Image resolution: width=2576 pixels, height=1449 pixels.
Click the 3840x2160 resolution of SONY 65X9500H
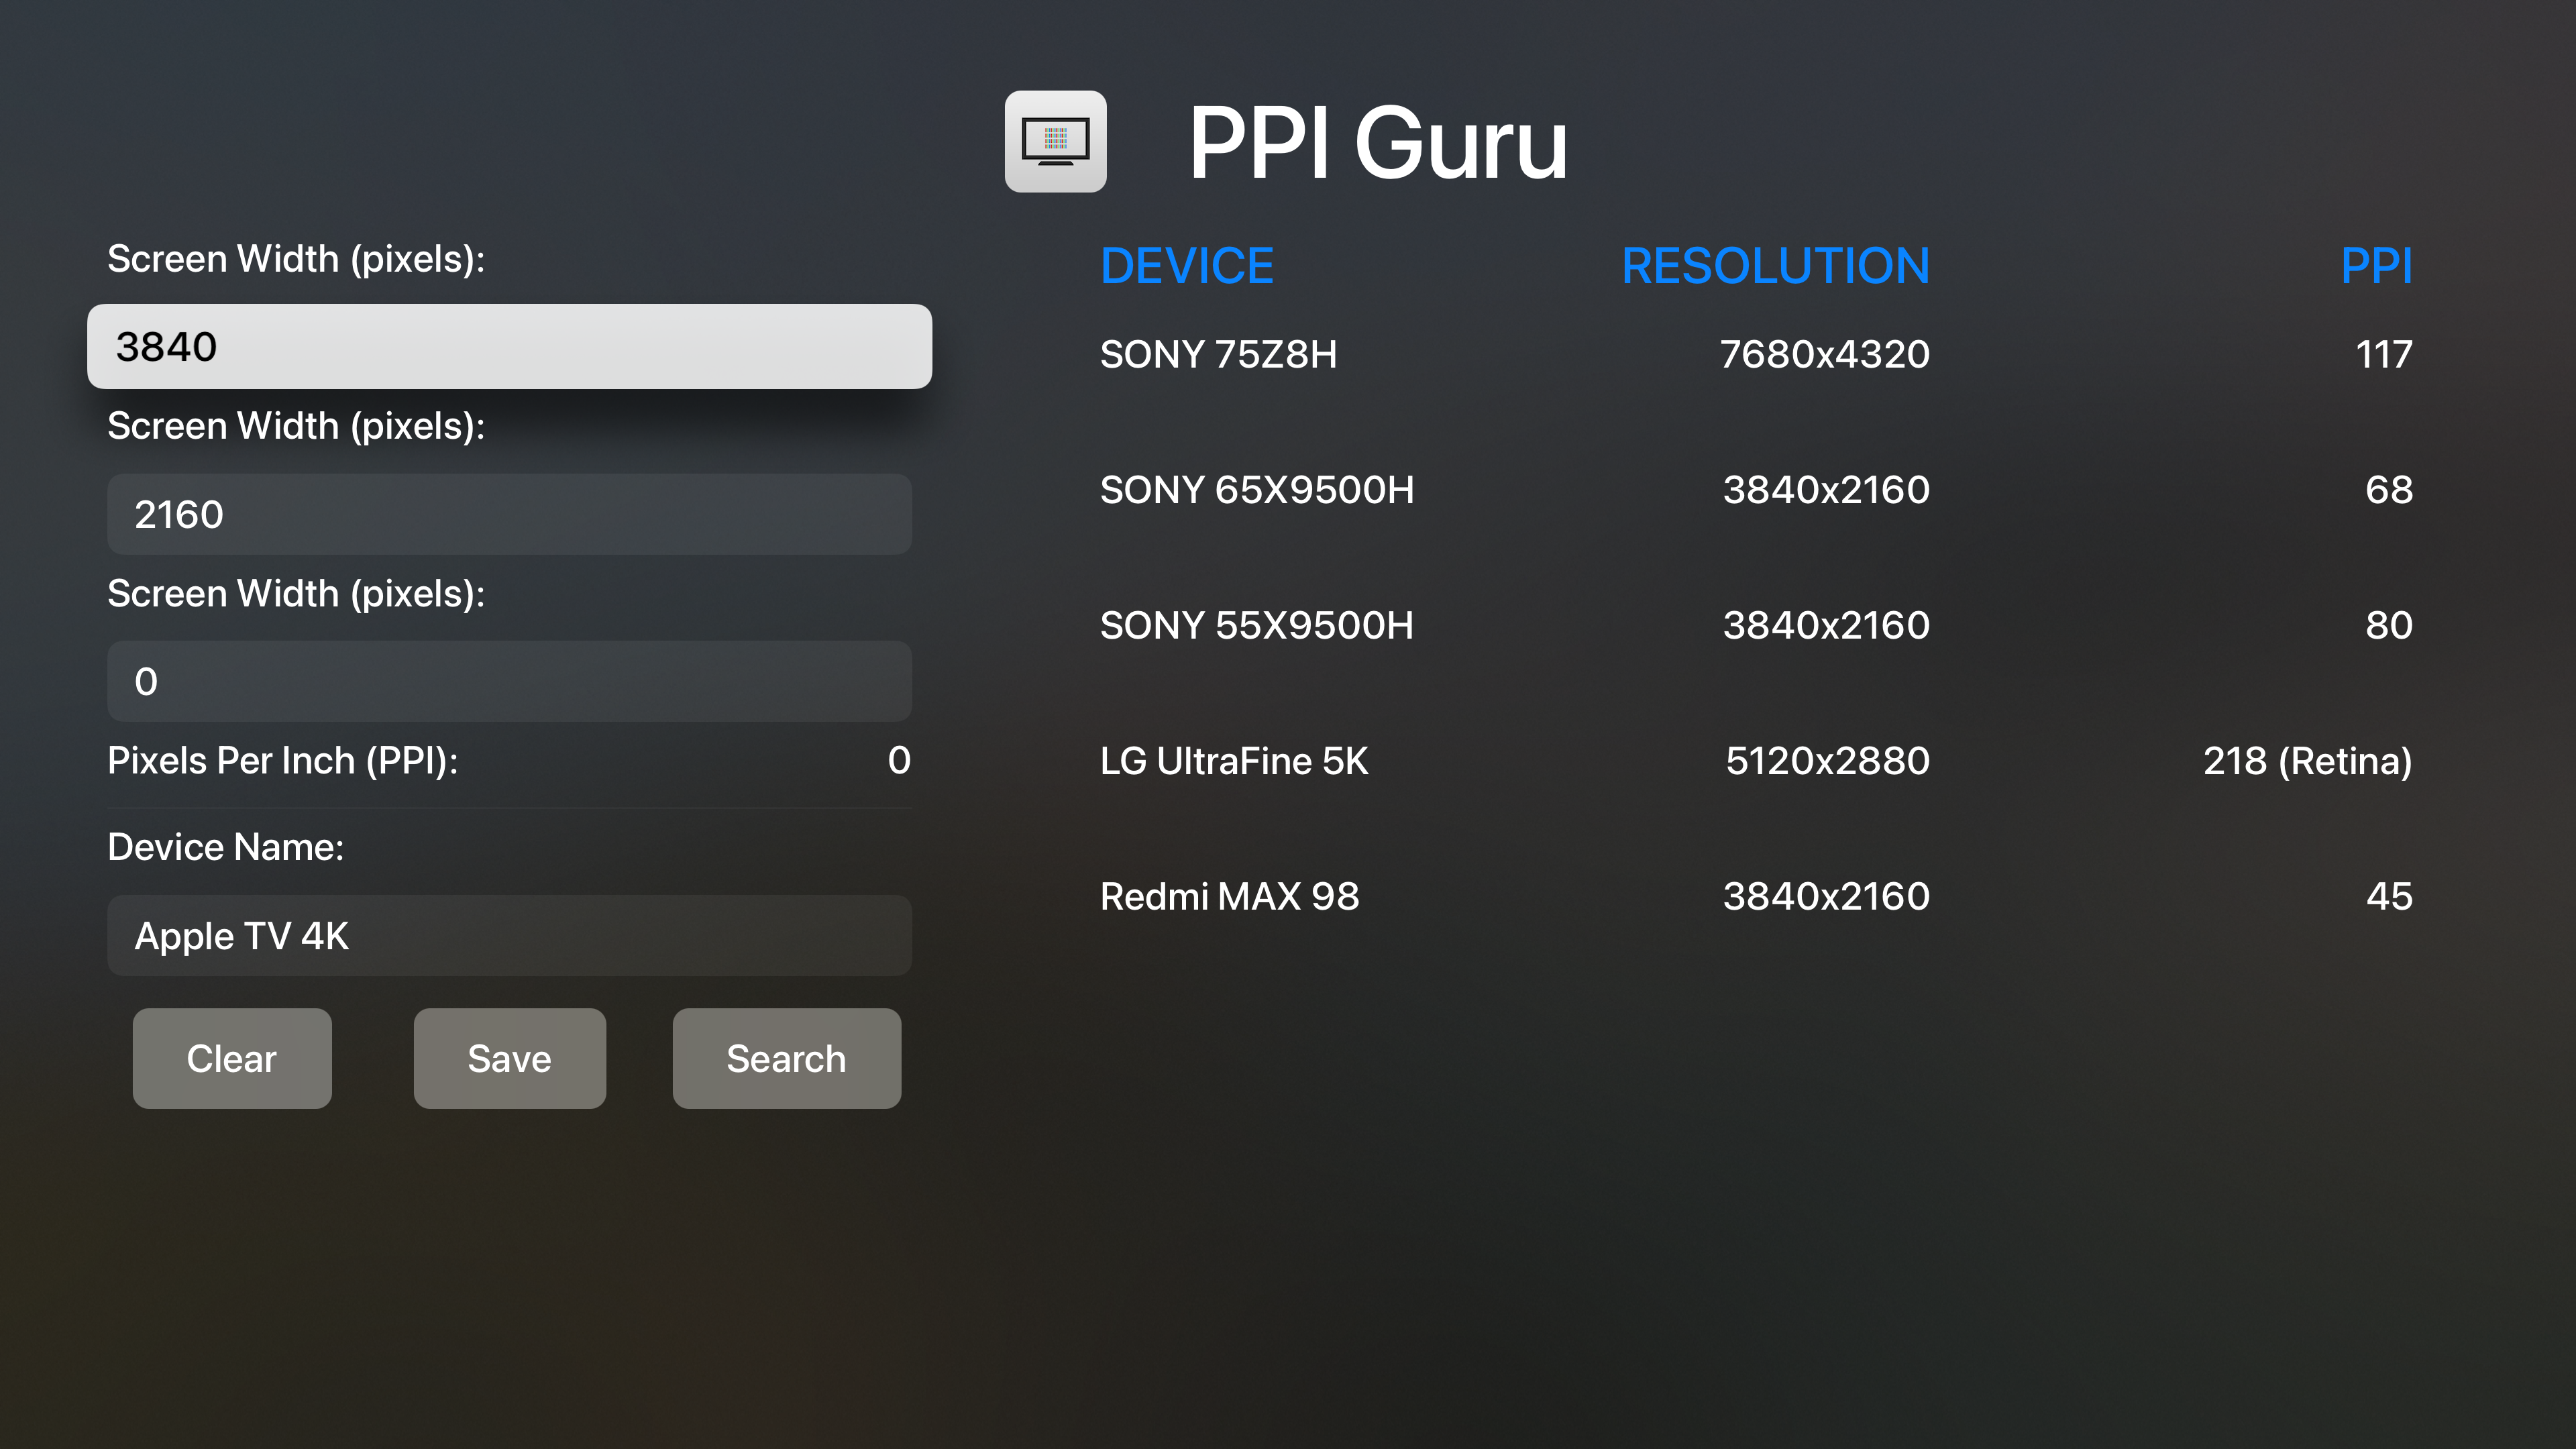click(x=1826, y=490)
